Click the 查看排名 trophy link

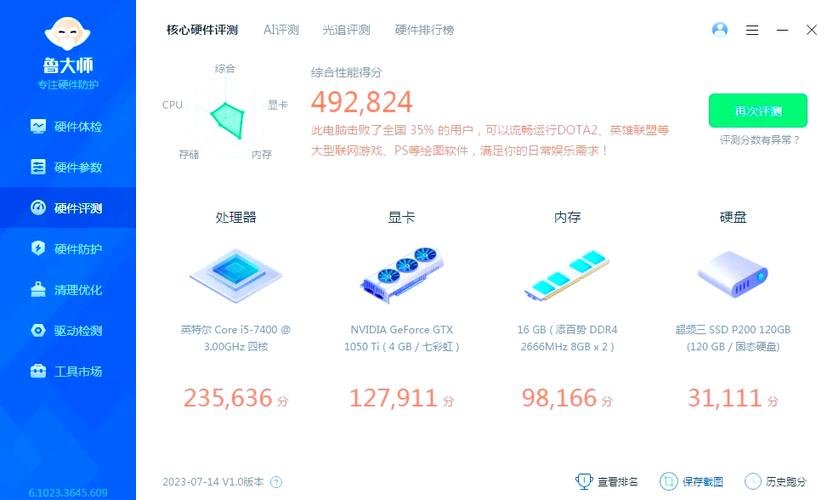607,481
